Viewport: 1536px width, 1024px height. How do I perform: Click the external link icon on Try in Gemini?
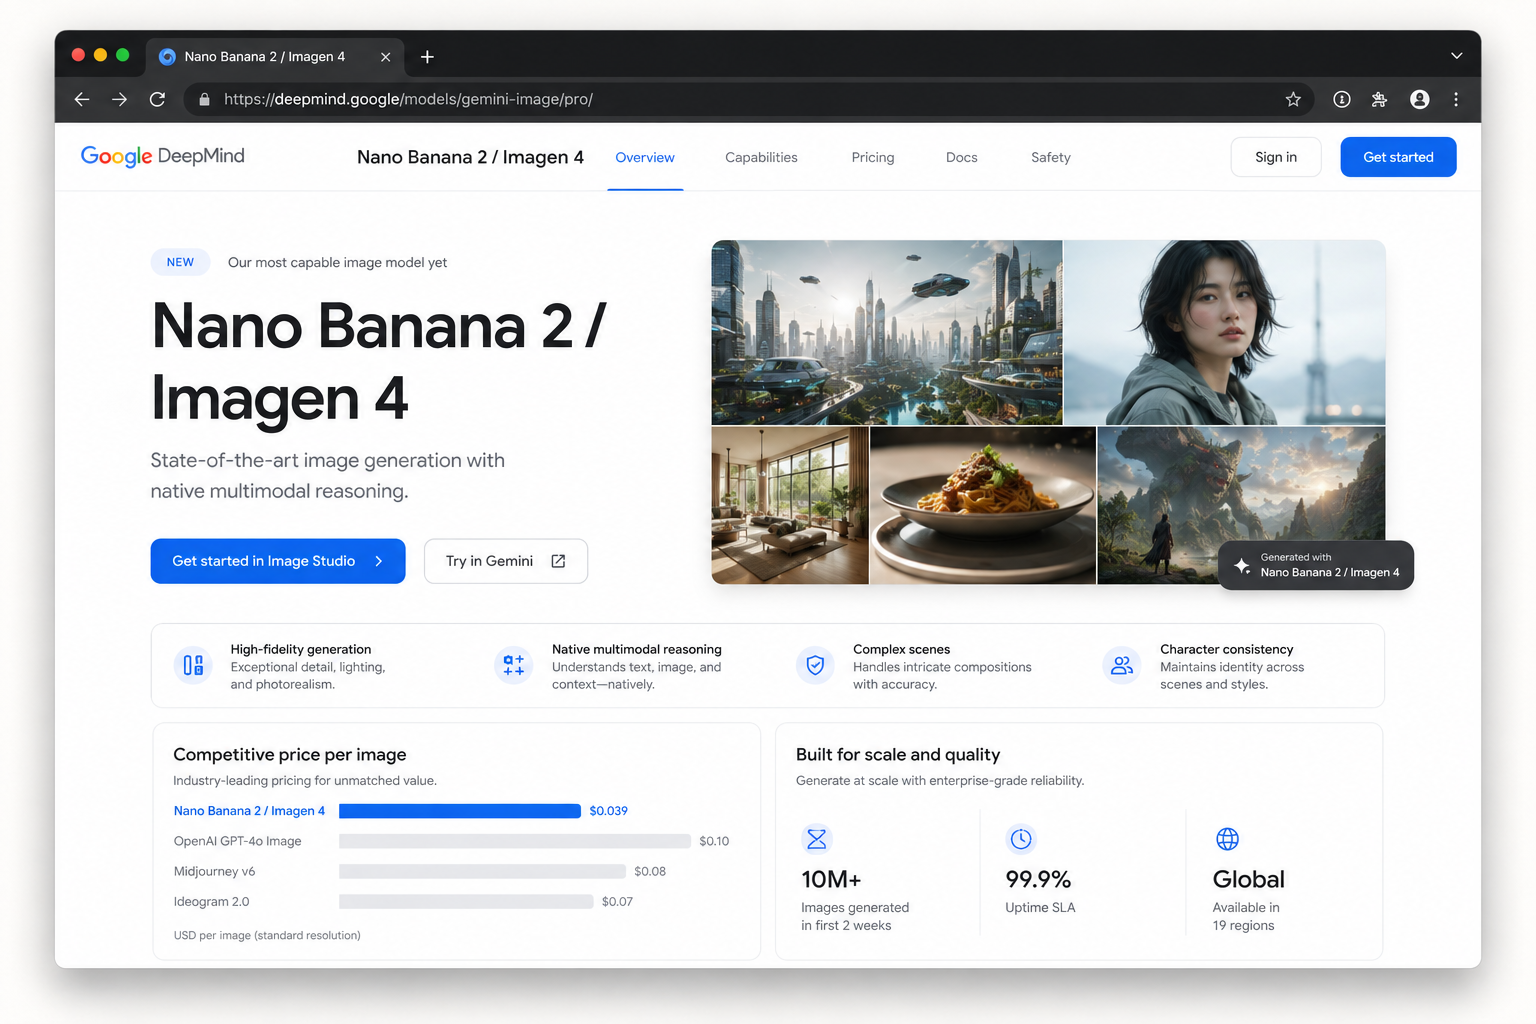(x=558, y=561)
